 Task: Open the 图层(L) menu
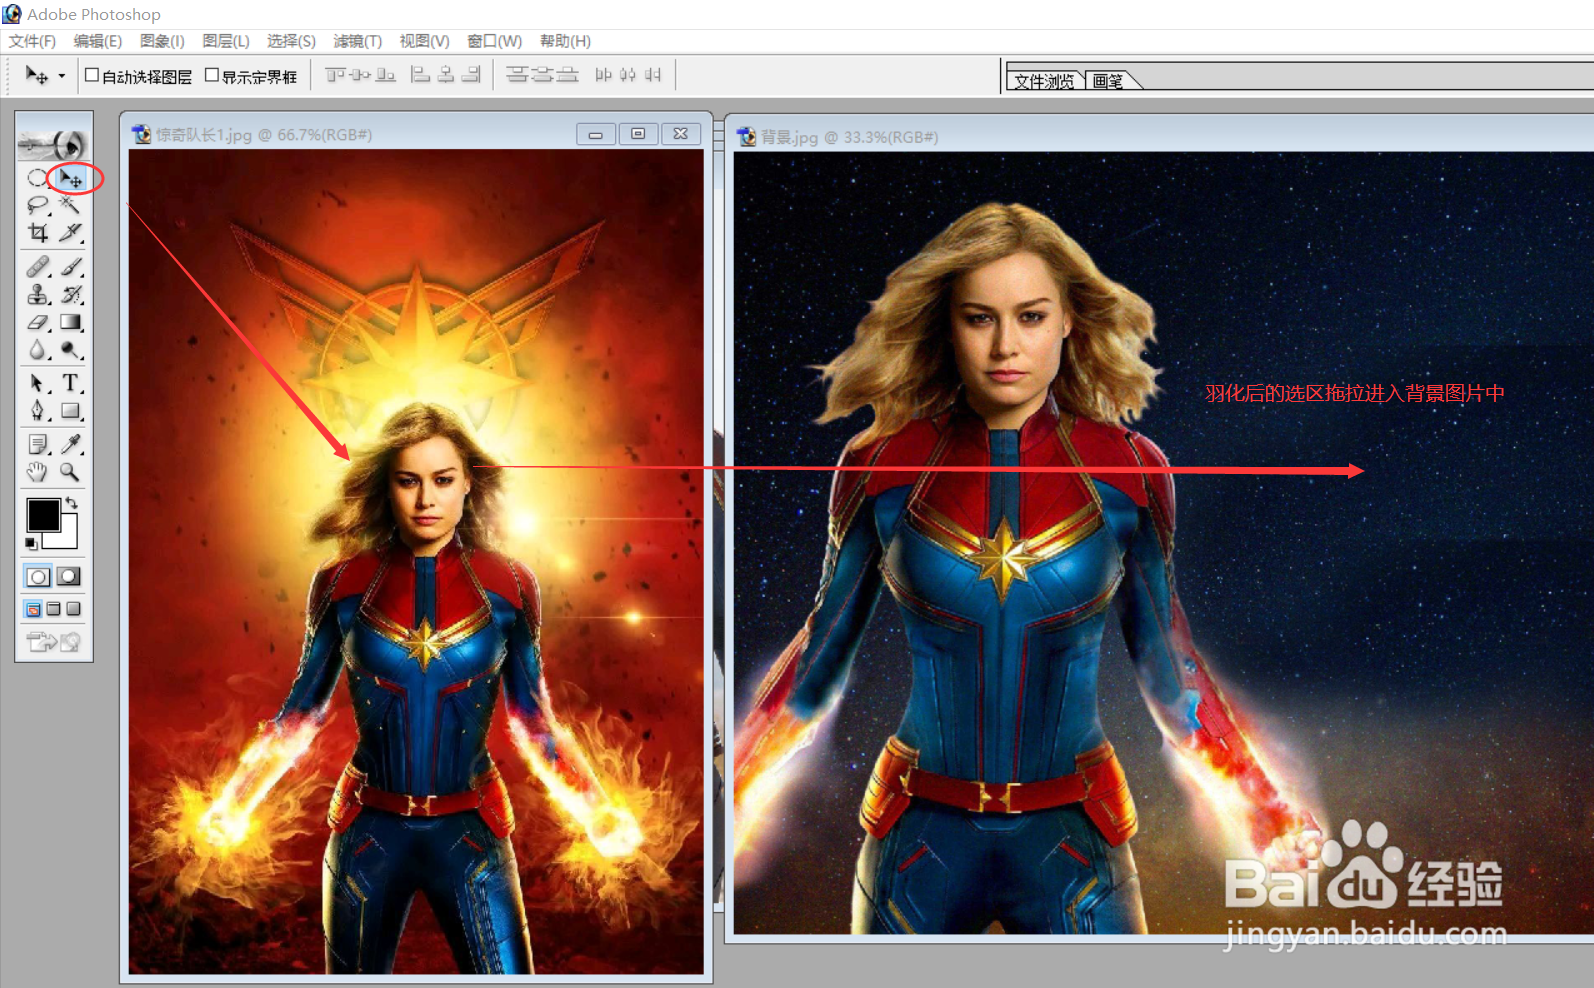(226, 41)
